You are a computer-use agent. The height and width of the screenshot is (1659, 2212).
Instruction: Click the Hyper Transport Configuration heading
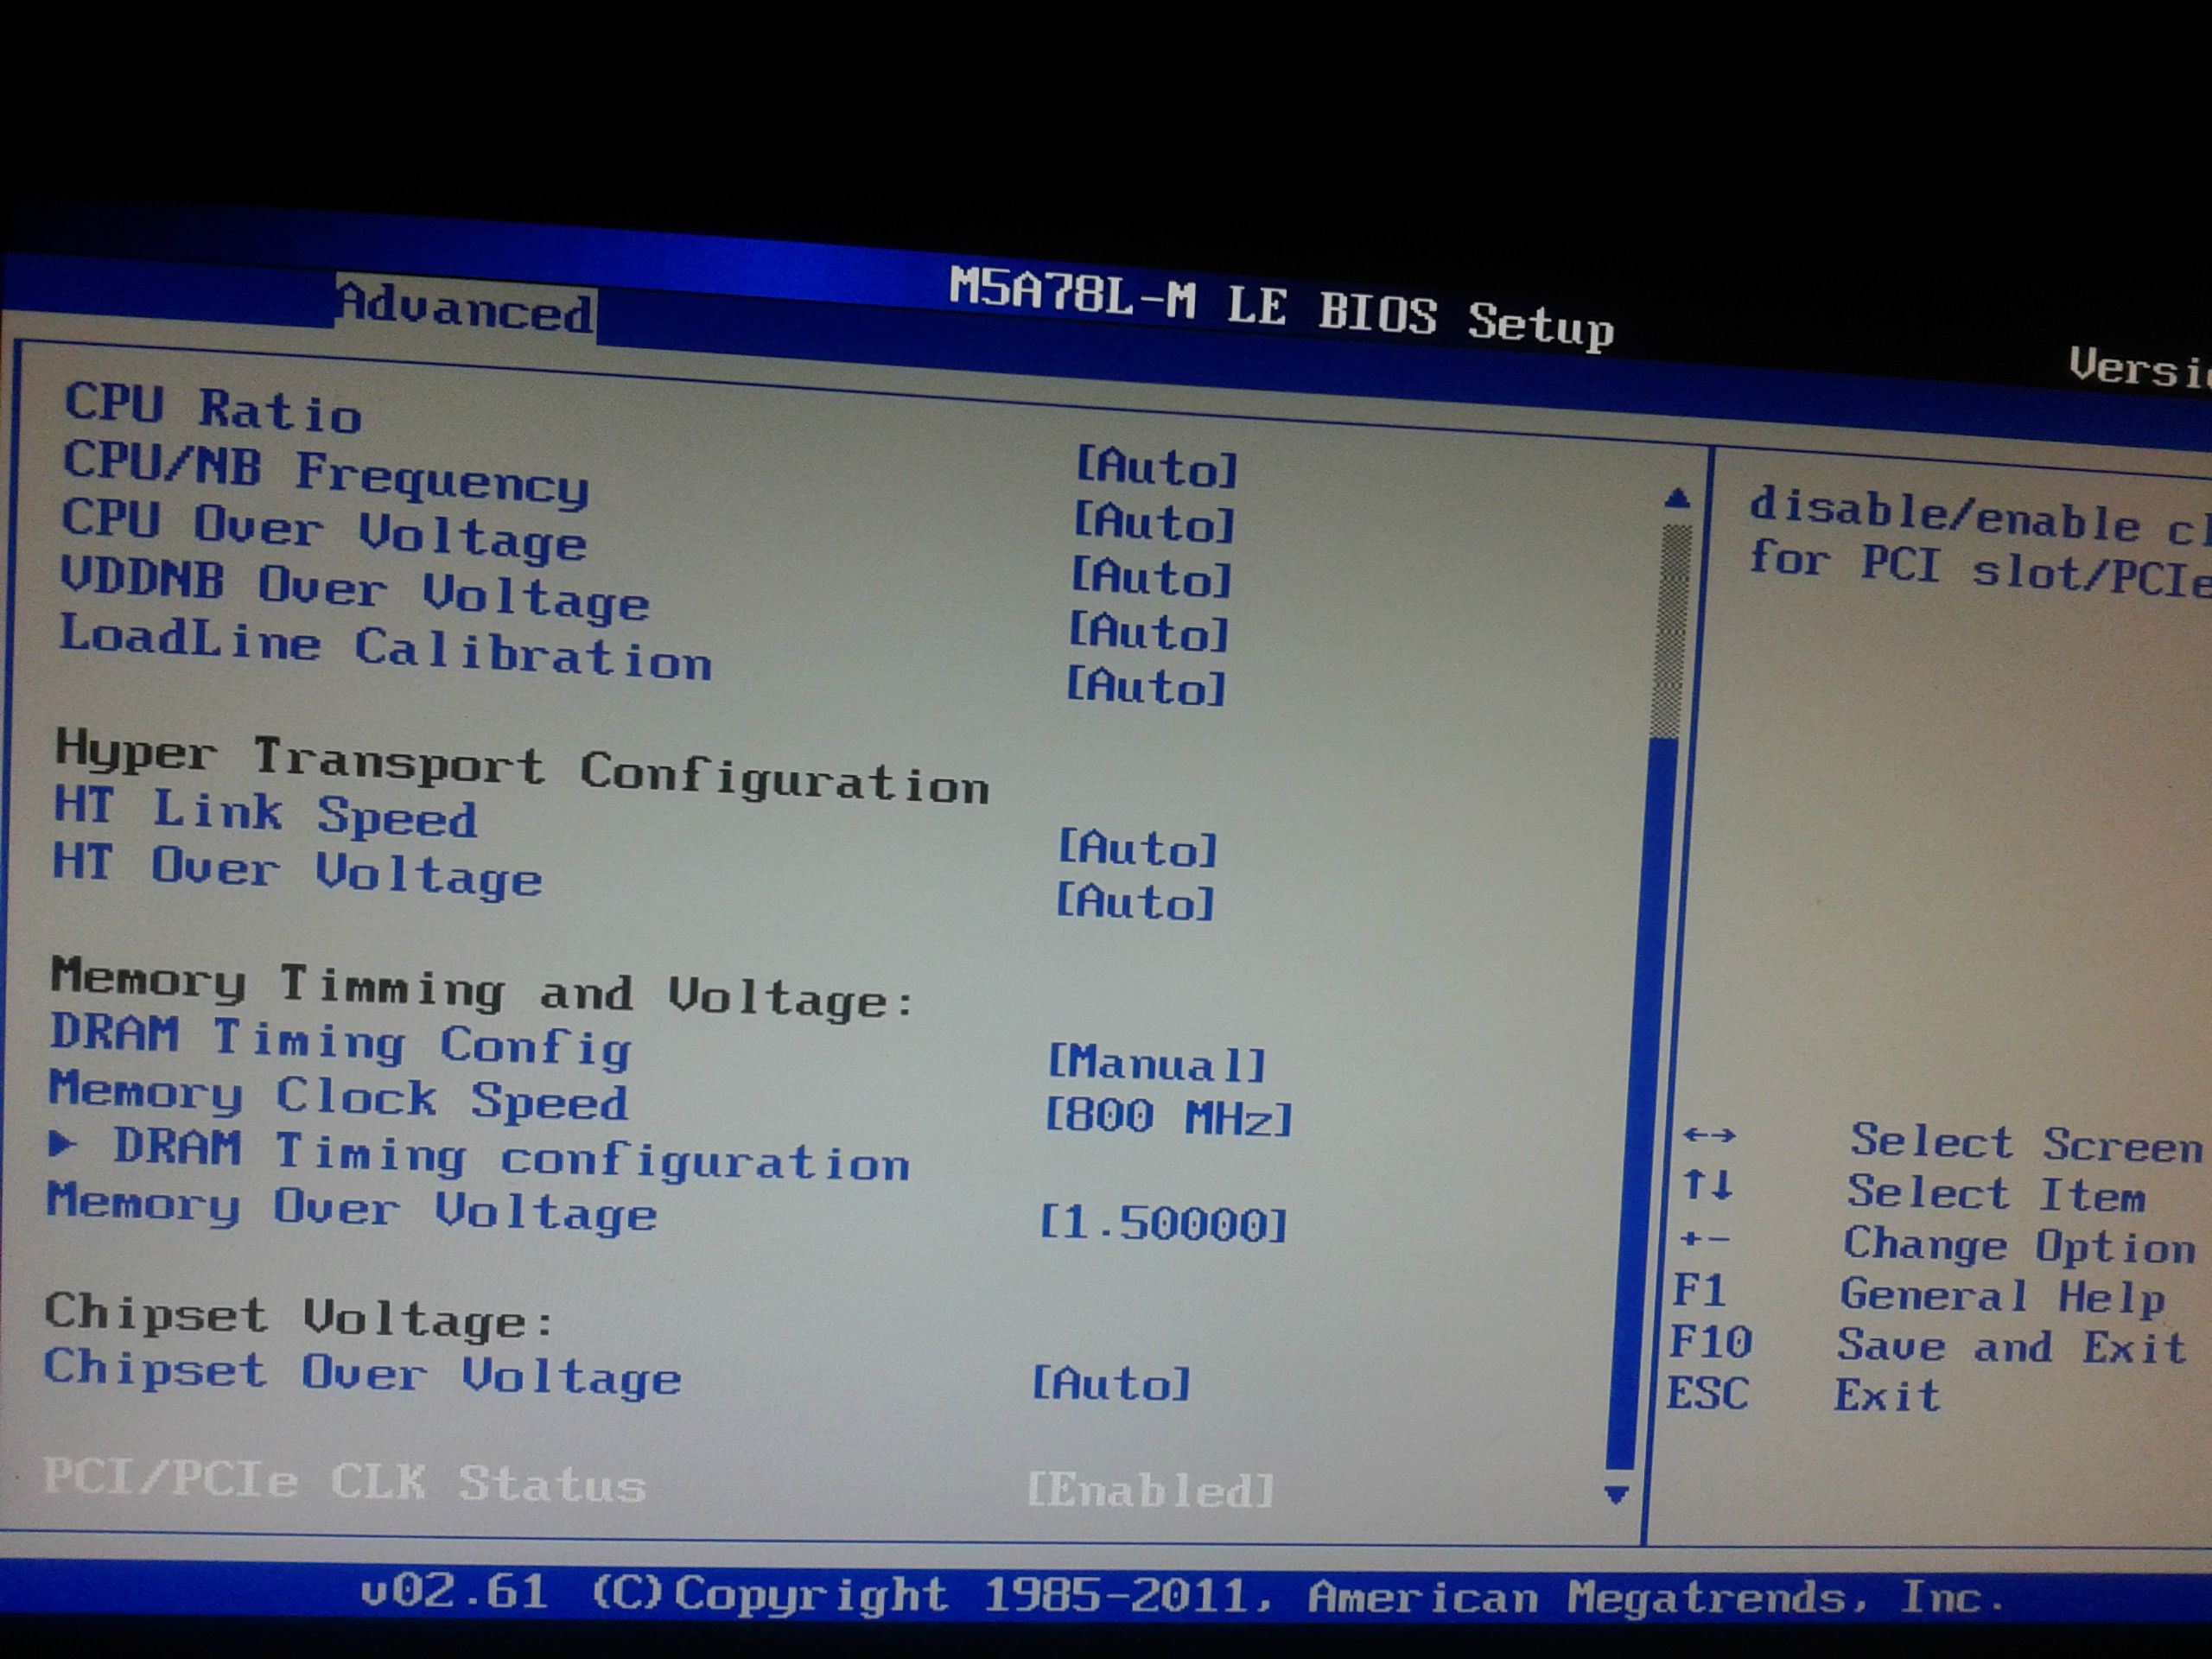click(522, 768)
